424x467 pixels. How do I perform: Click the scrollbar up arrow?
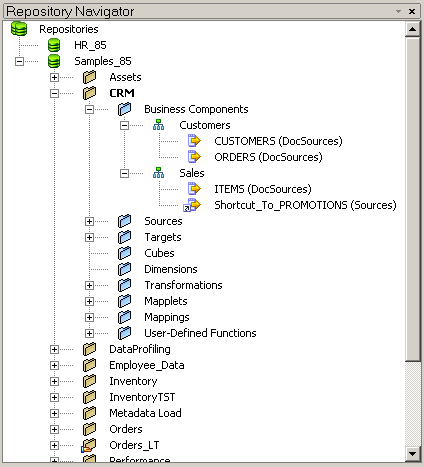tap(413, 29)
